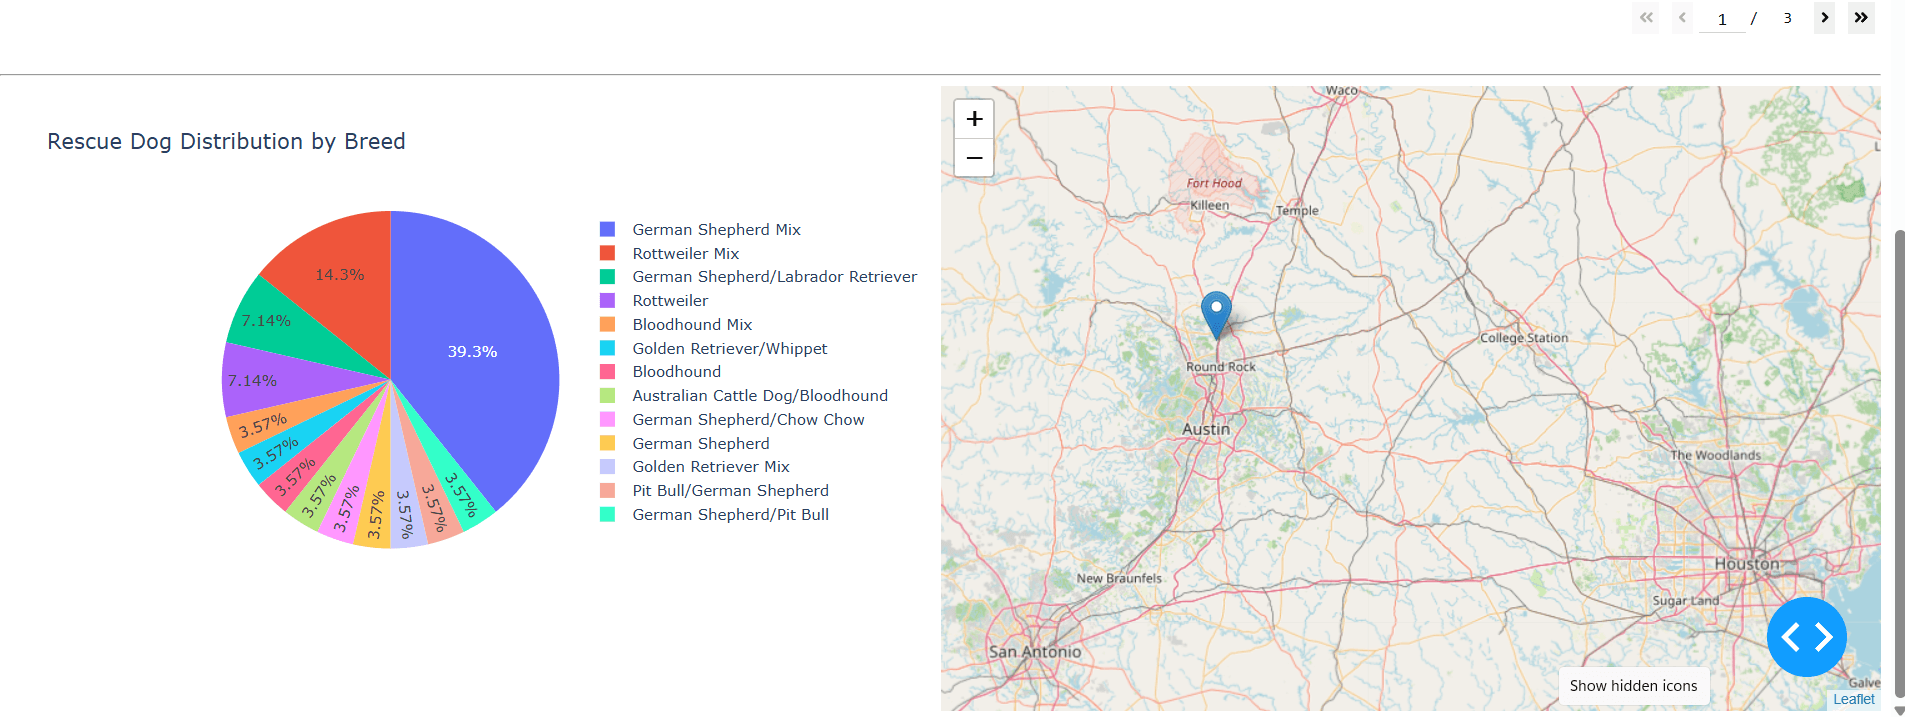Click the Round Rock map label
This screenshot has width=1905, height=717.
click(1221, 367)
